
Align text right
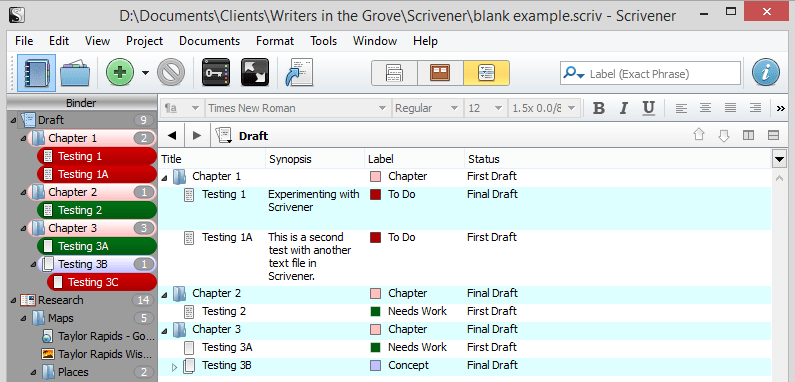pos(755,108)
